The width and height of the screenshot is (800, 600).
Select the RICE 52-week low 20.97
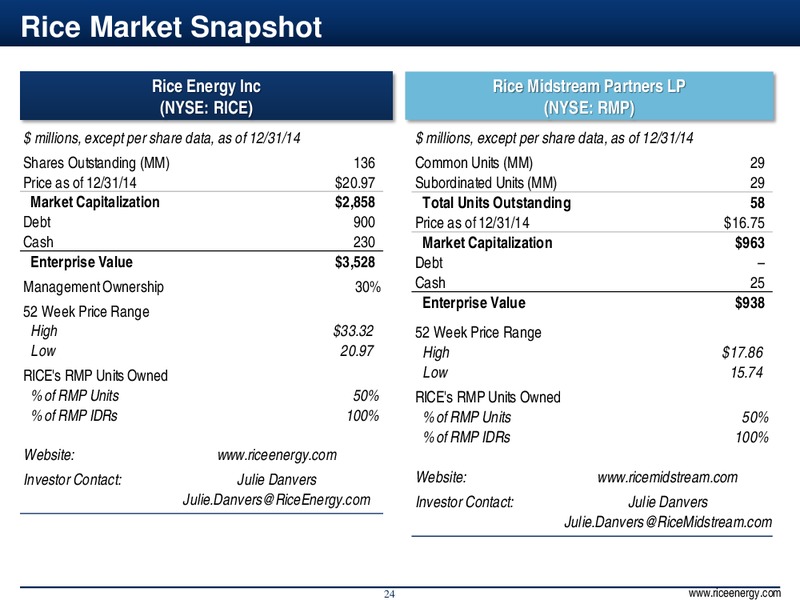(357, 351)
